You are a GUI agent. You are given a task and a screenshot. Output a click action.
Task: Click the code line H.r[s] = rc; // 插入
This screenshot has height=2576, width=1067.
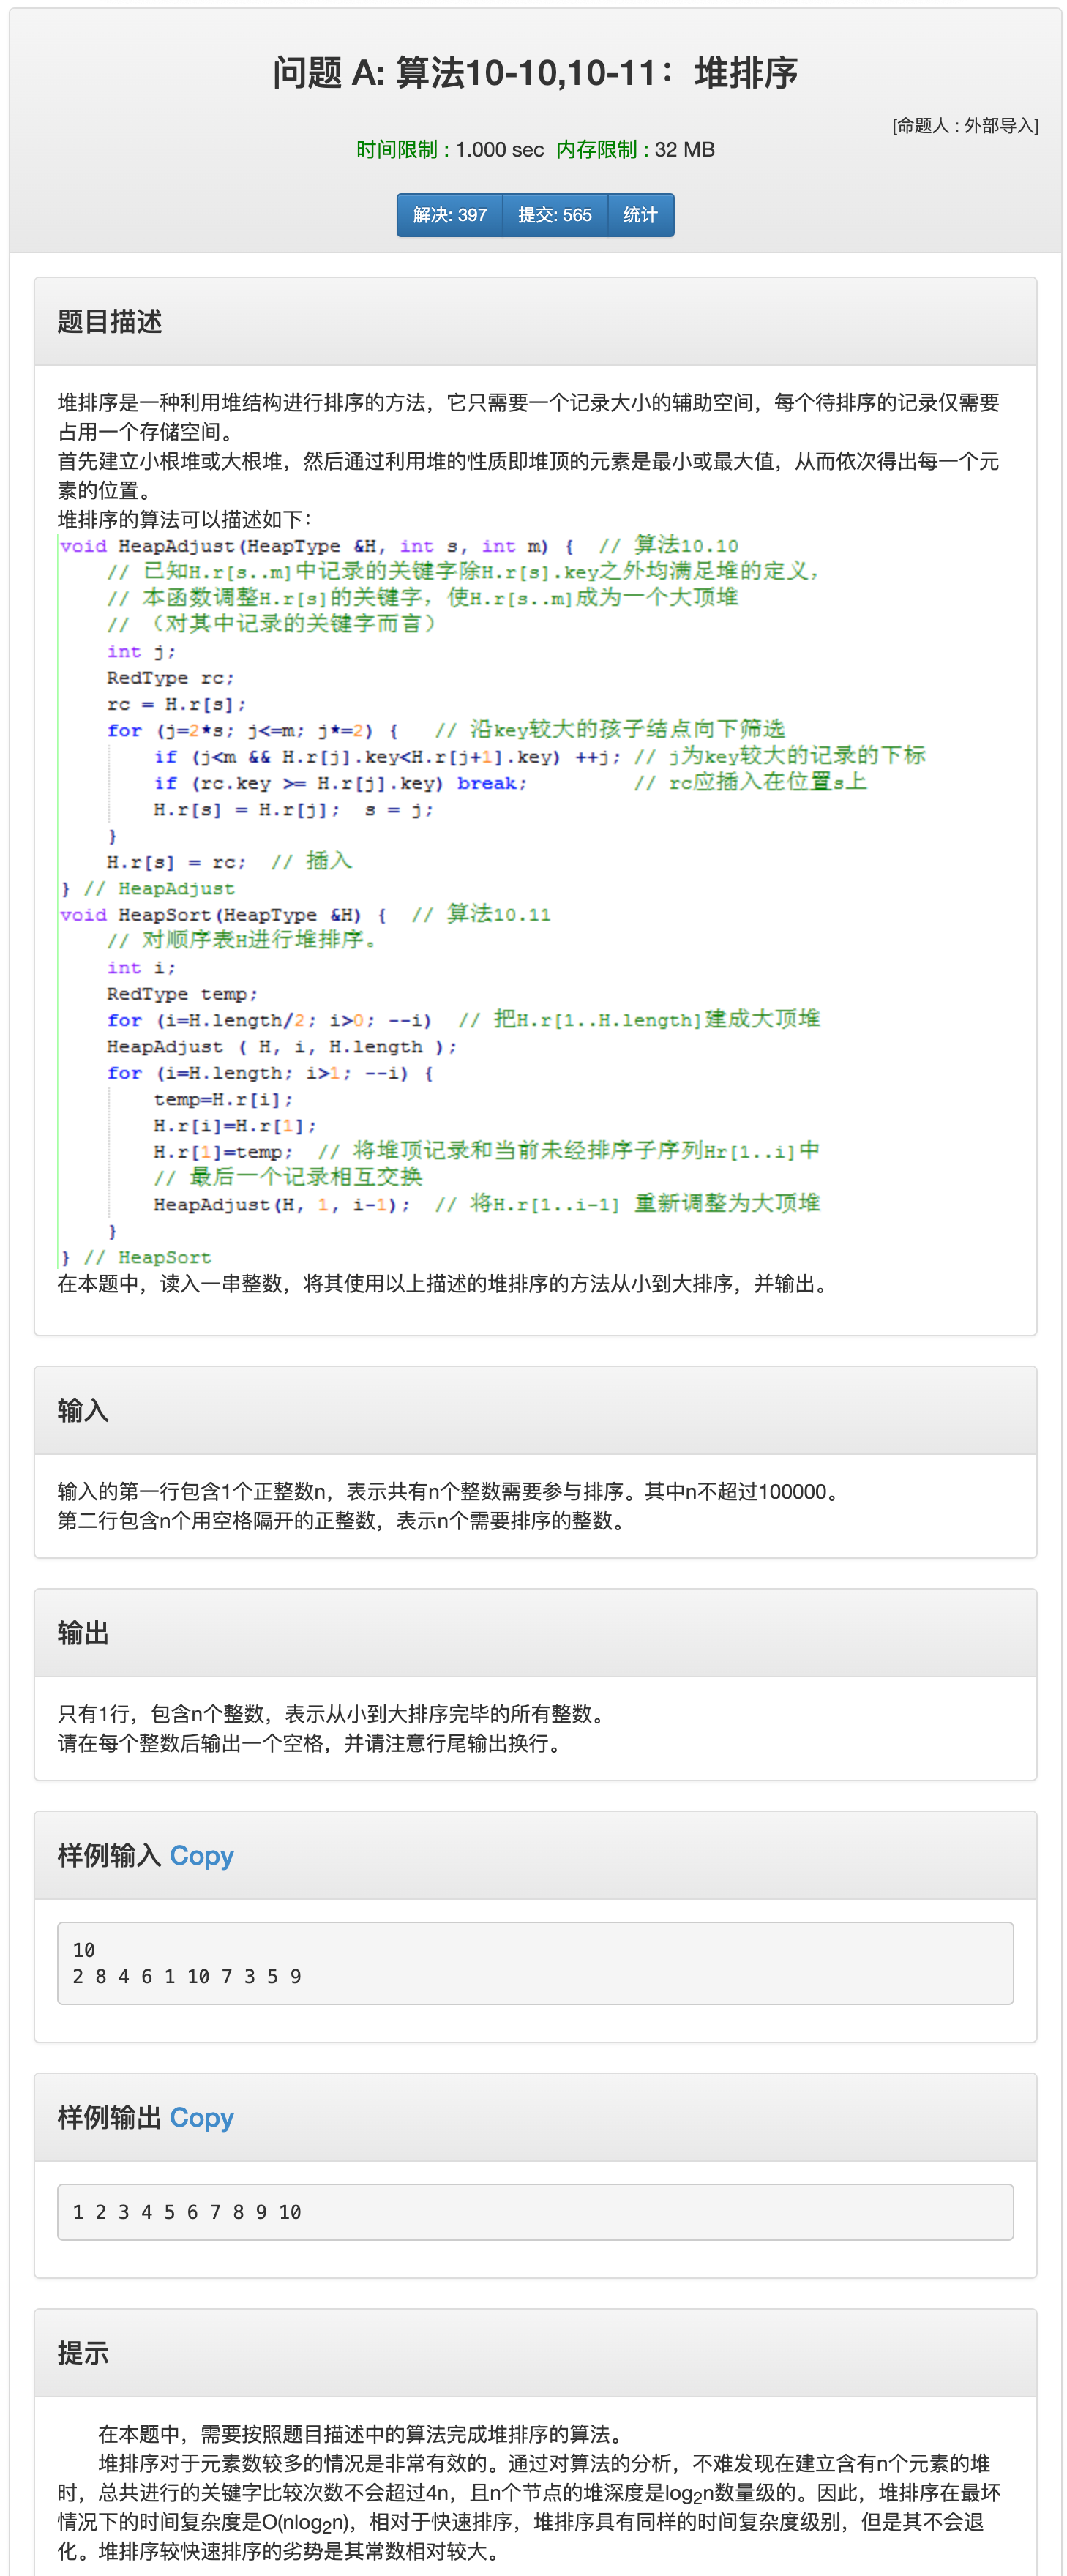230,861
